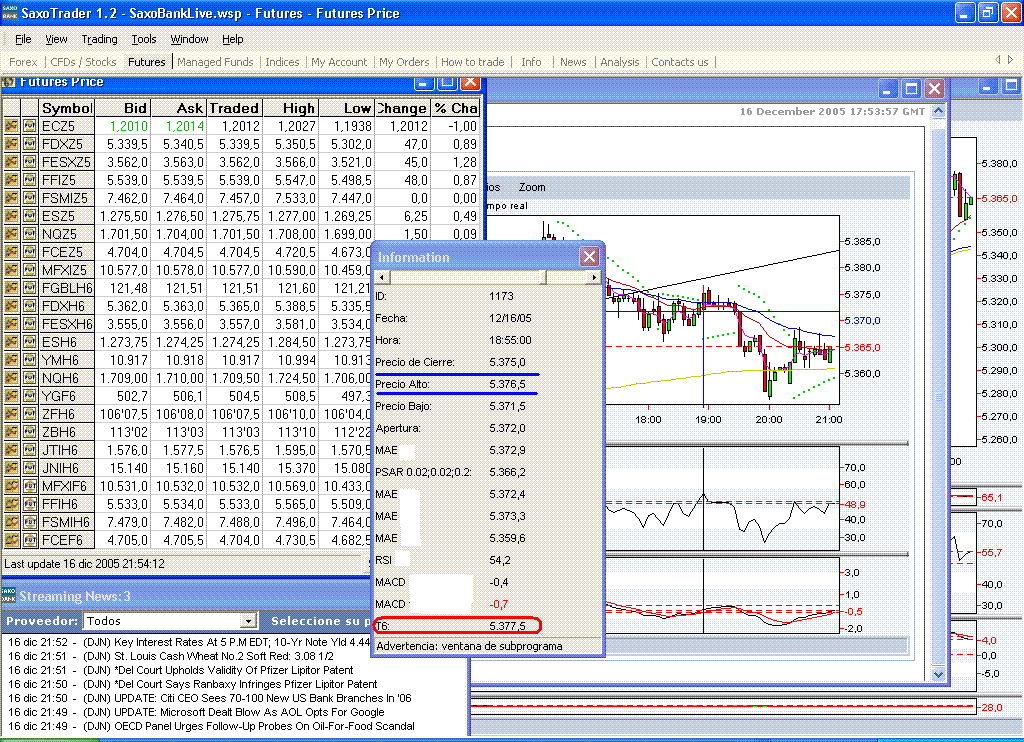Sort by the Ask column header
Screen dimensions: 1024x742
(179, 108)
